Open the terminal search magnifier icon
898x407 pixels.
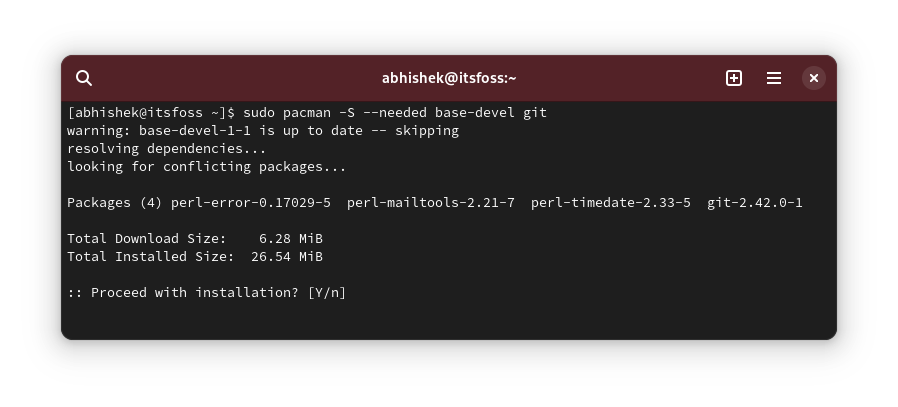point(84,78)
